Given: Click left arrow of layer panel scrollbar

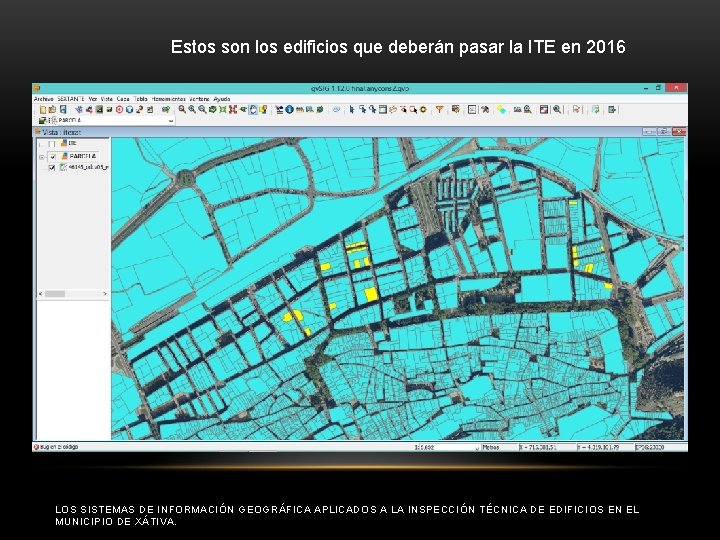Looking at the screenshot, I should [40, 294].
